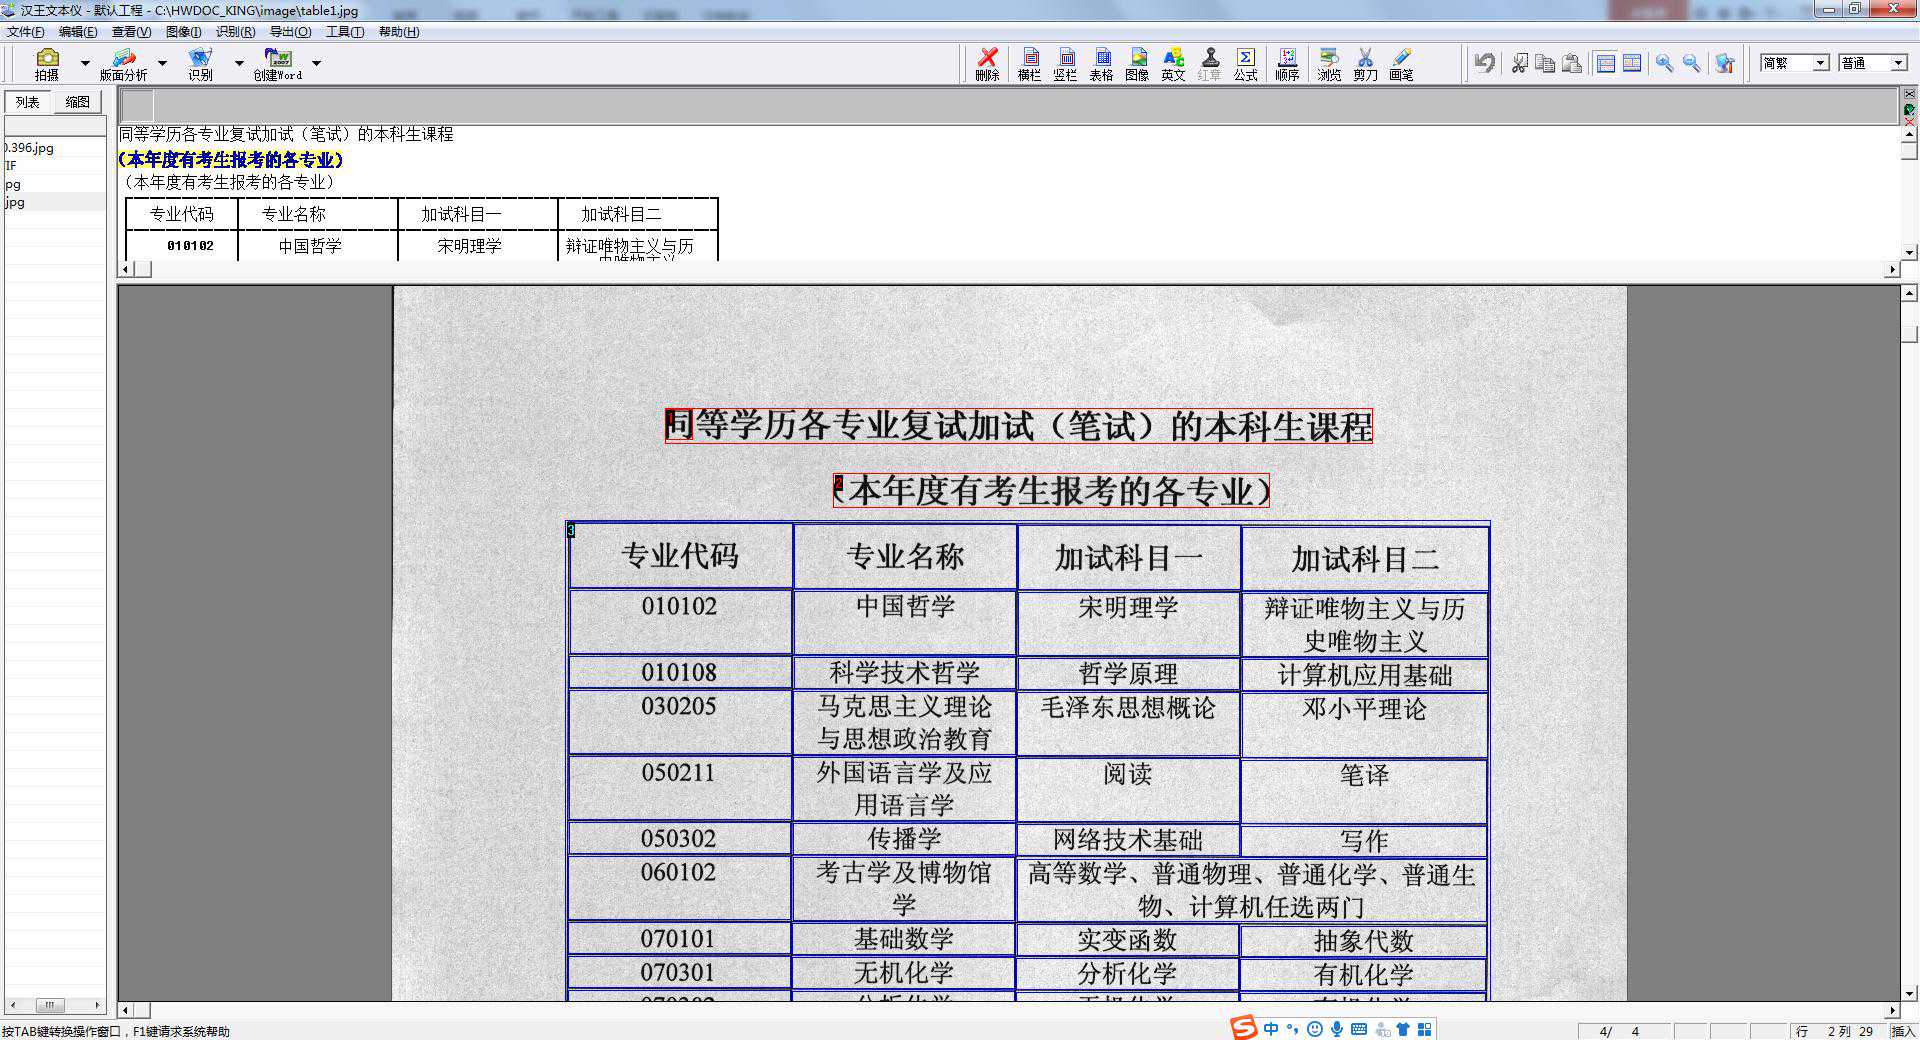
Task: Switch to the 缩图 thumbnail tab
Action: pyautogui.click(x=78, y=101)
